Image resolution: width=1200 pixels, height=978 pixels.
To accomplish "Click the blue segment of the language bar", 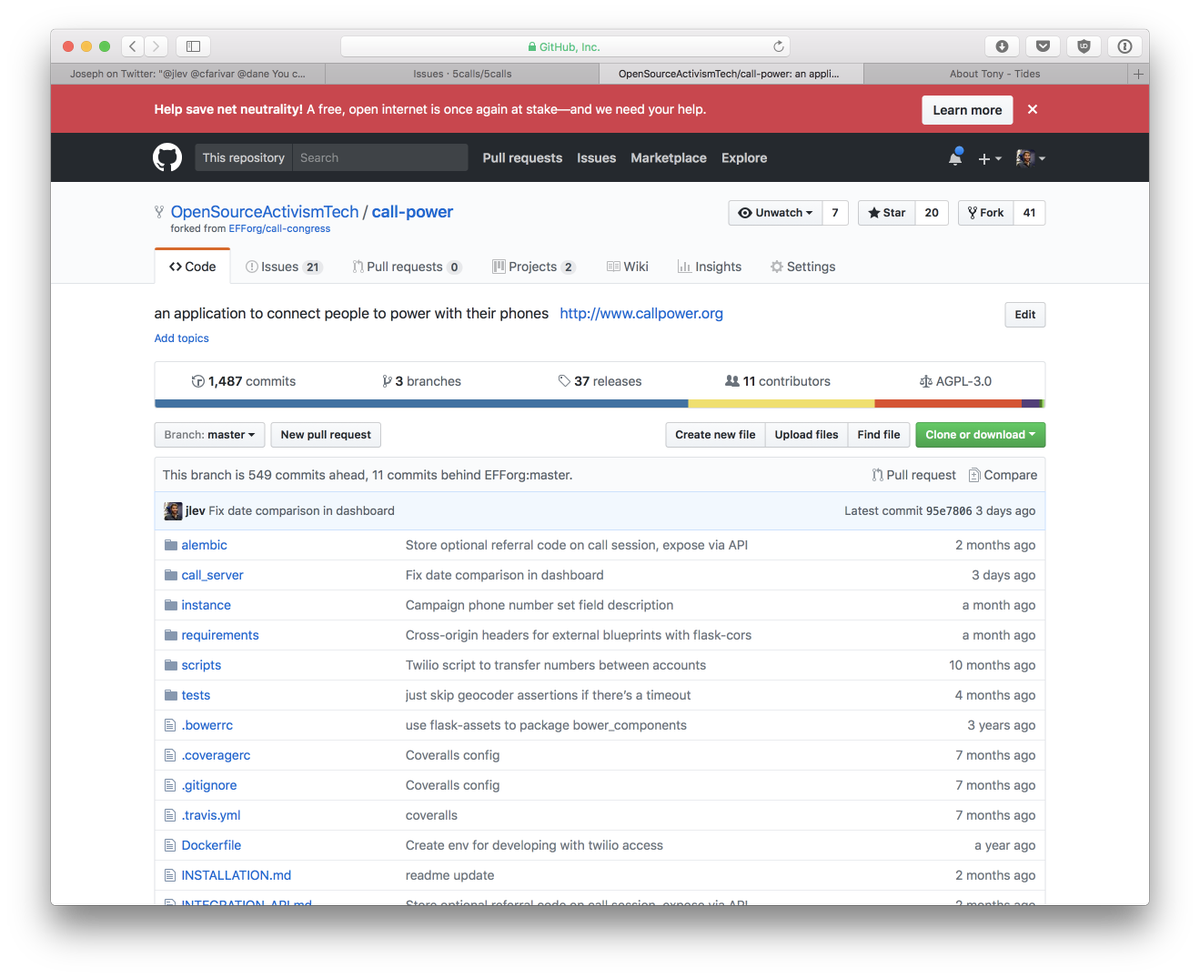I will click(421, 403).
